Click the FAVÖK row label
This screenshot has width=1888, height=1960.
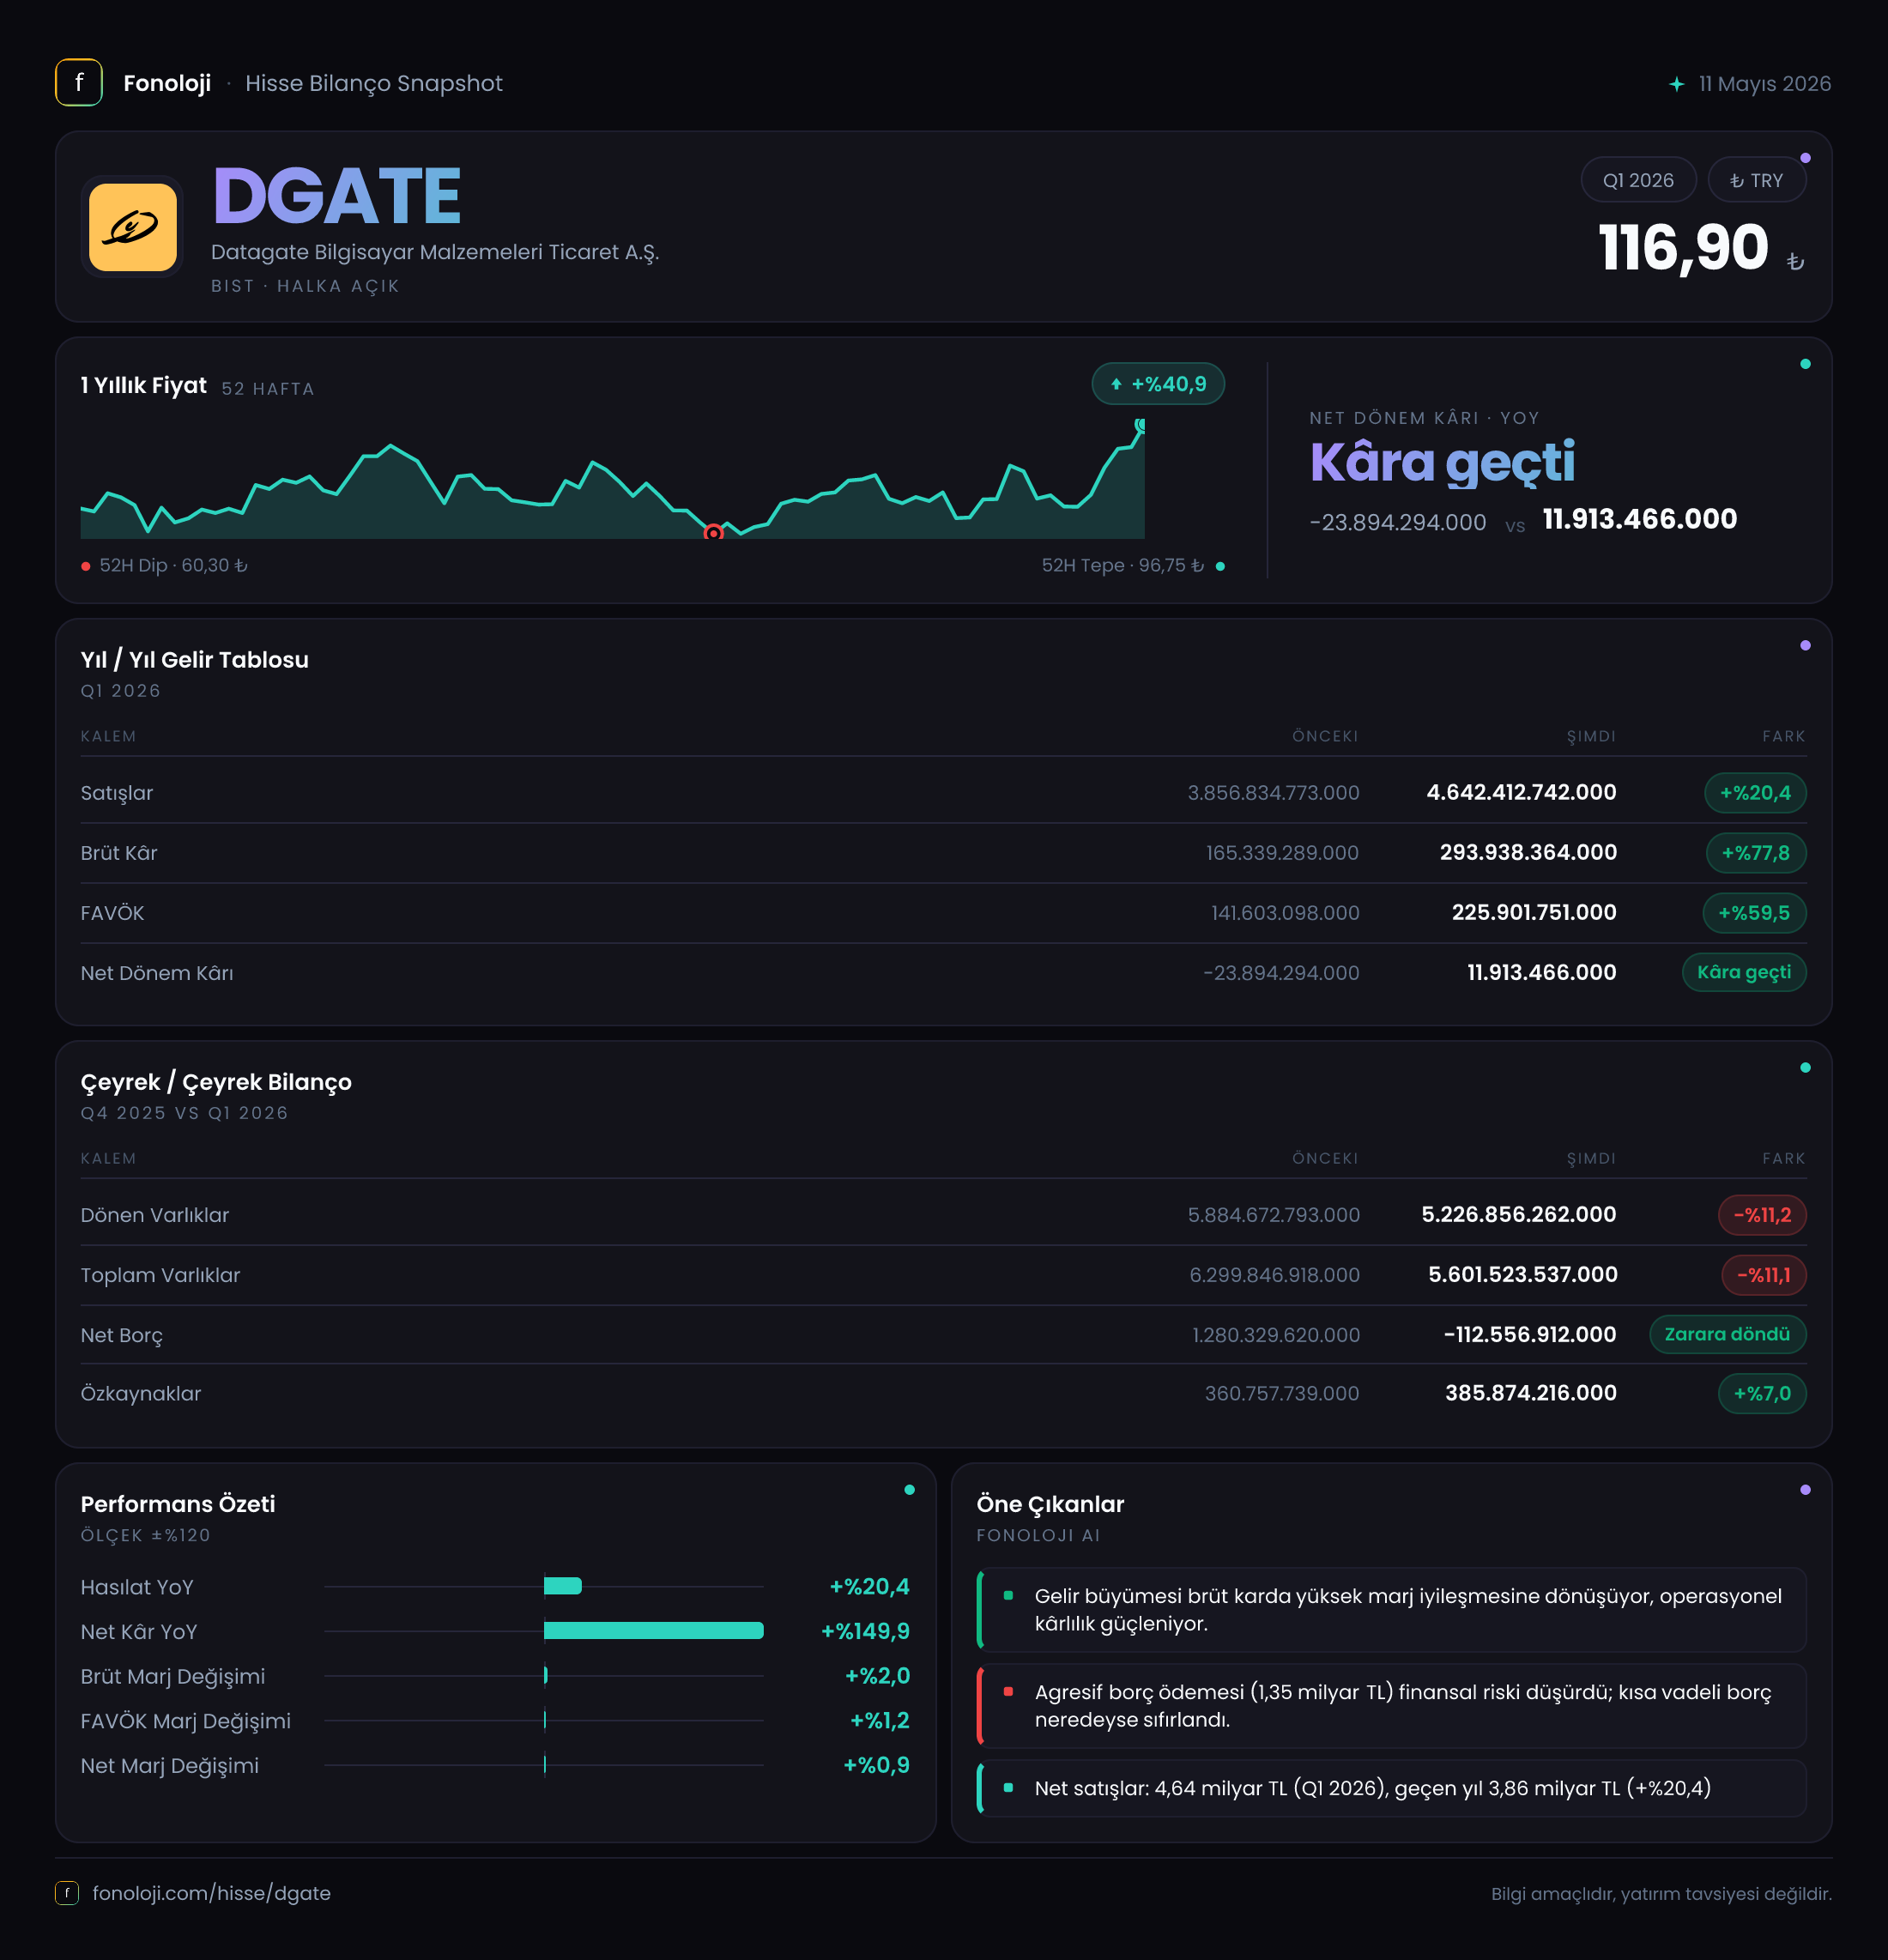(112, 913)
